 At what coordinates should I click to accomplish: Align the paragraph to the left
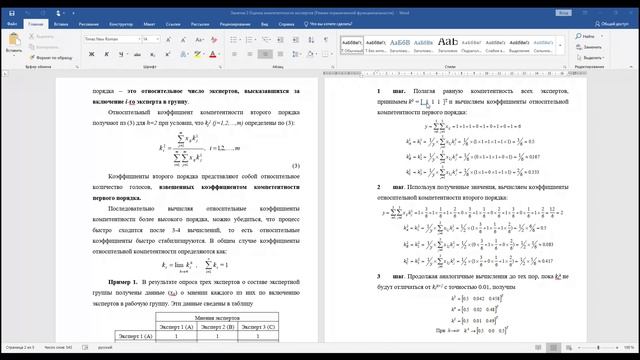[234, 54]
